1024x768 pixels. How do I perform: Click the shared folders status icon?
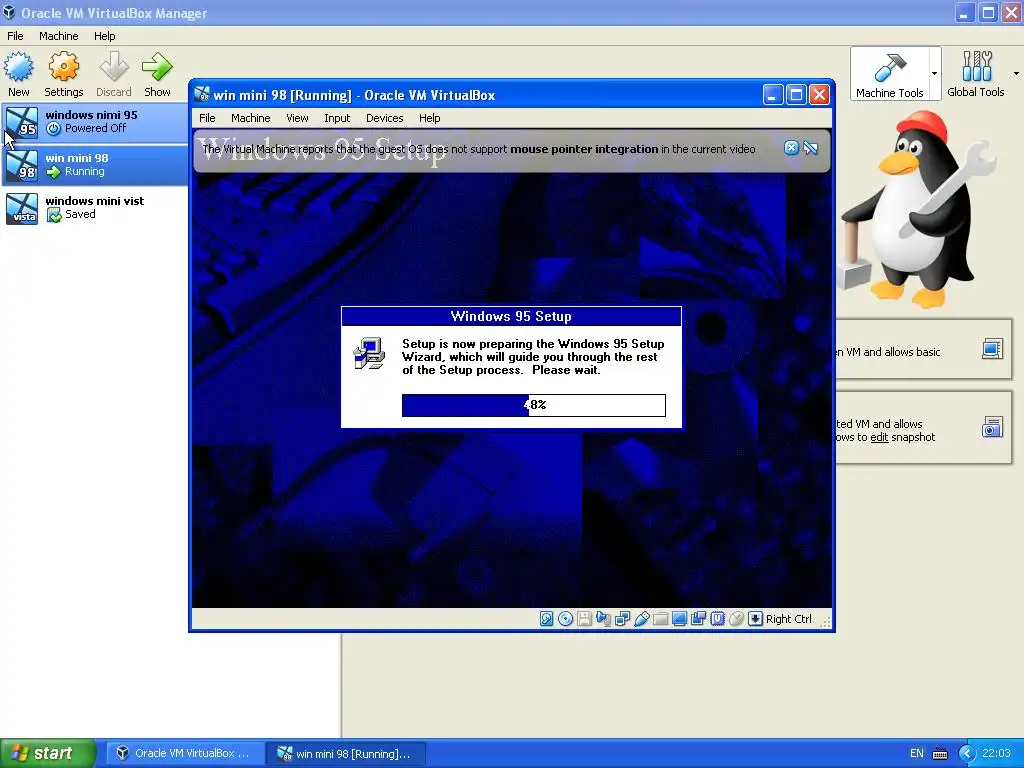click(x=660, y=618)
